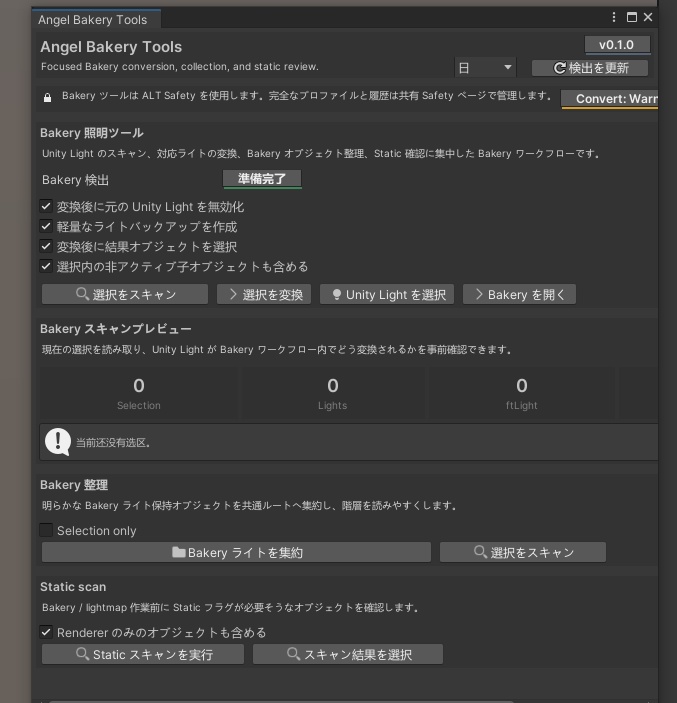Click 選択をスキャン under Bakery 照明ツール
Image resolution: width=677 pixels, height=703 pixels.
tap(125, 295)
